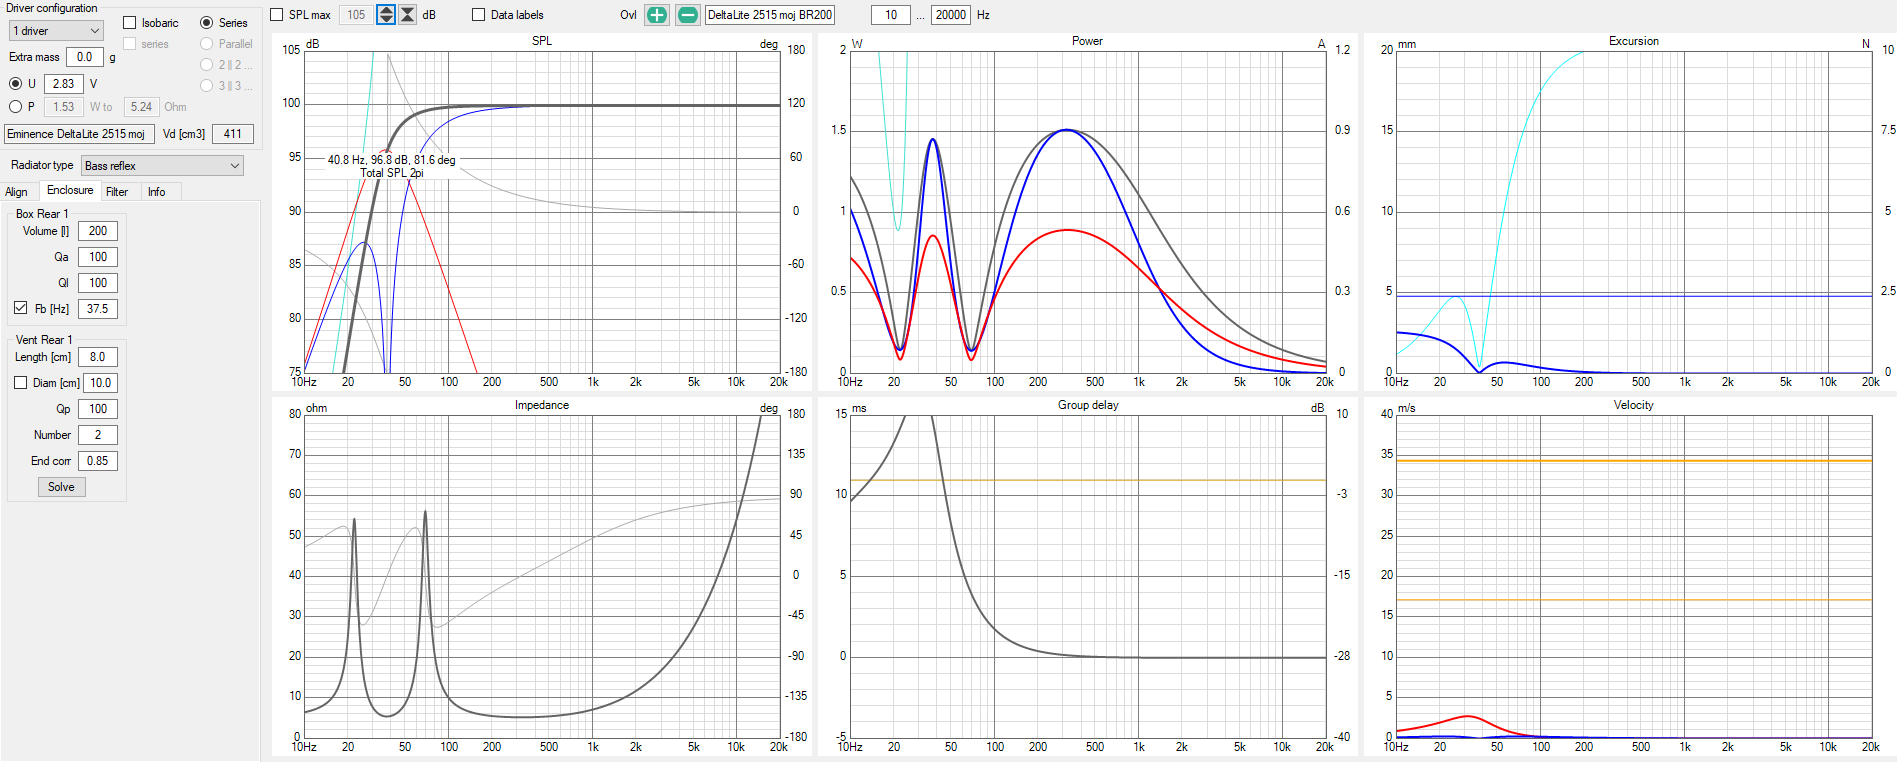The height and width of the screenshot is (775, 1897).
Task: Click the Impedance chart title
Action: pos(542,405)
